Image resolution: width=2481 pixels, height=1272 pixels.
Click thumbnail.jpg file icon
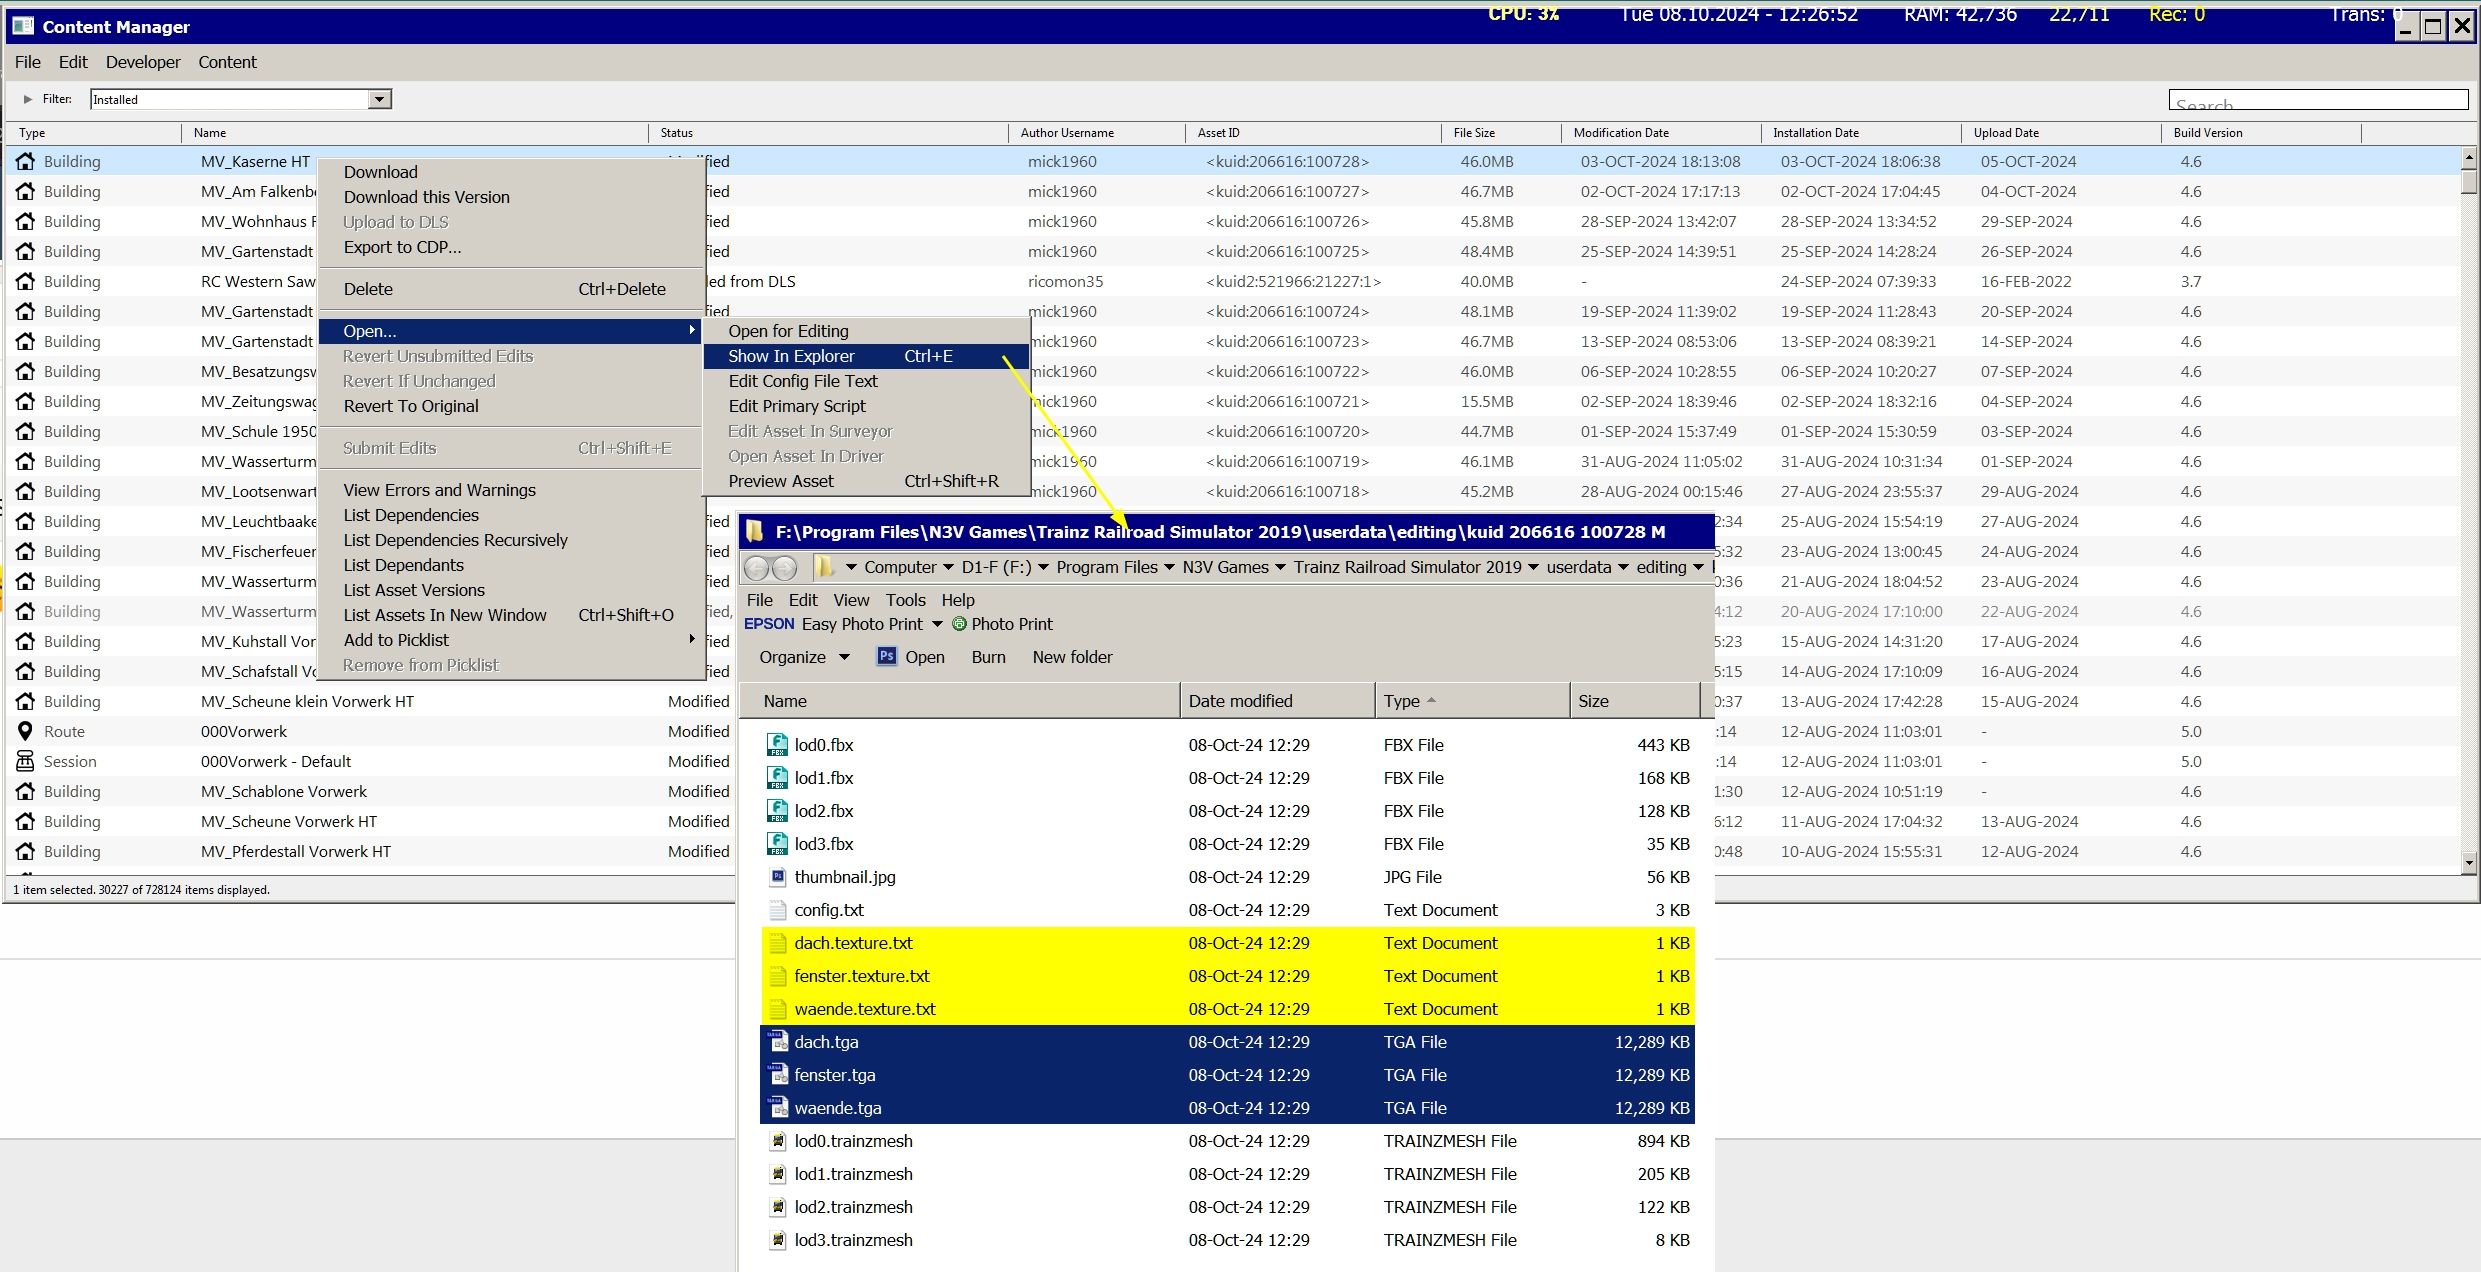point(777,877)
